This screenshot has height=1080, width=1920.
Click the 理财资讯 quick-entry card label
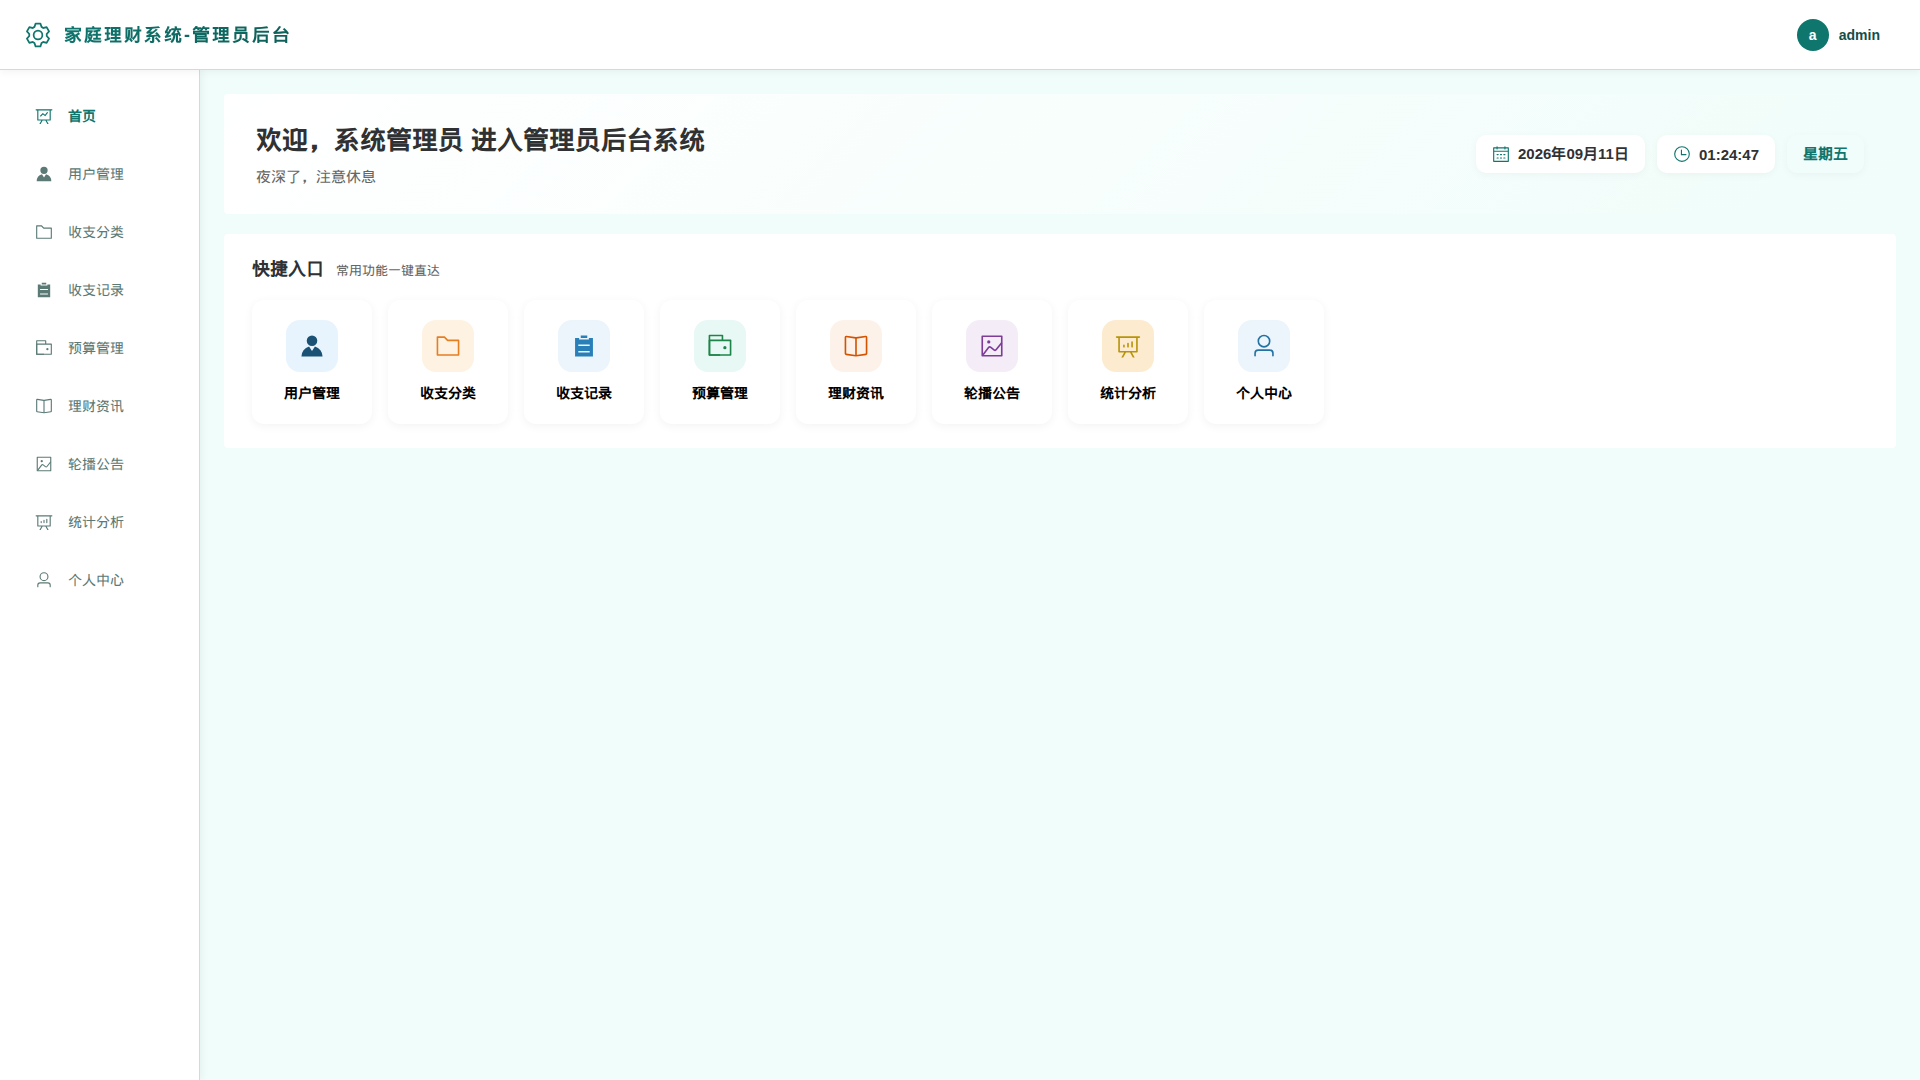coord(856,393)
